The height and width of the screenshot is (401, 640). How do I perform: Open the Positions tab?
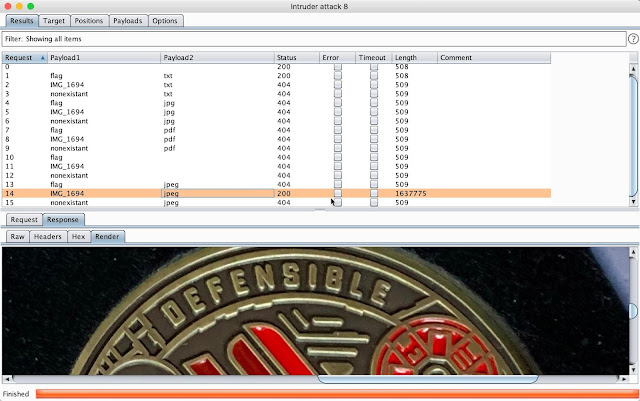pos(89,21)
